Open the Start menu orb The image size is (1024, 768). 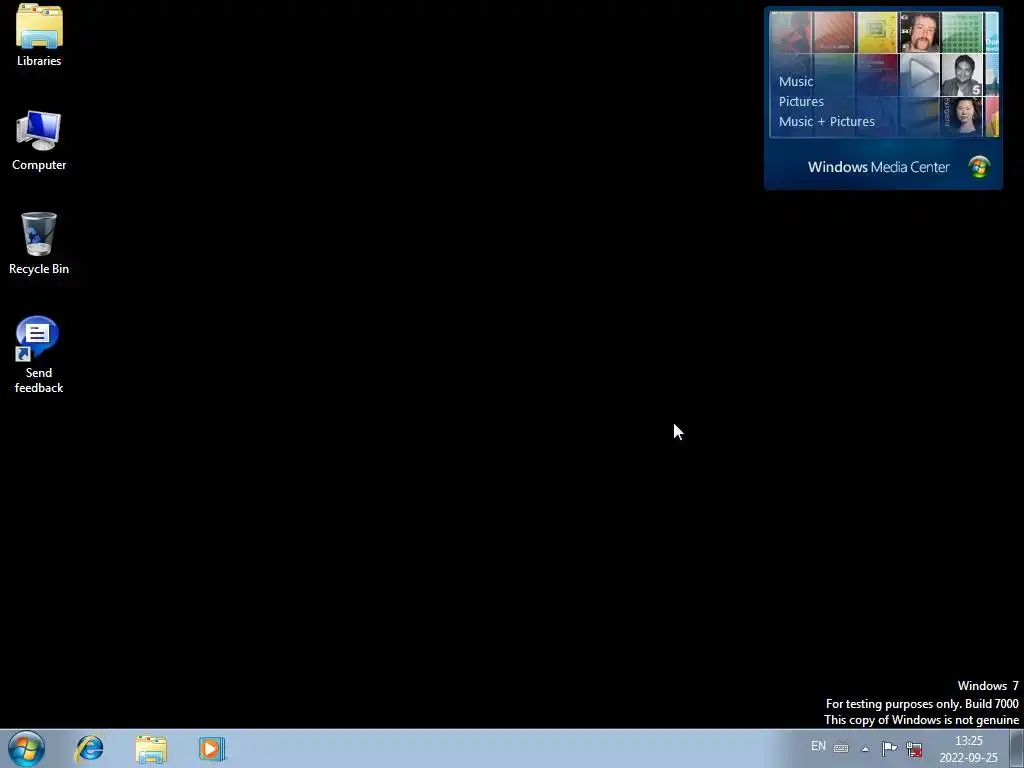point(26,748)
